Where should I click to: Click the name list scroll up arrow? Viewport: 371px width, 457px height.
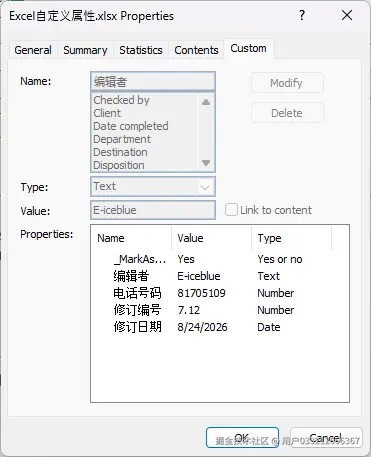point(206,102)
